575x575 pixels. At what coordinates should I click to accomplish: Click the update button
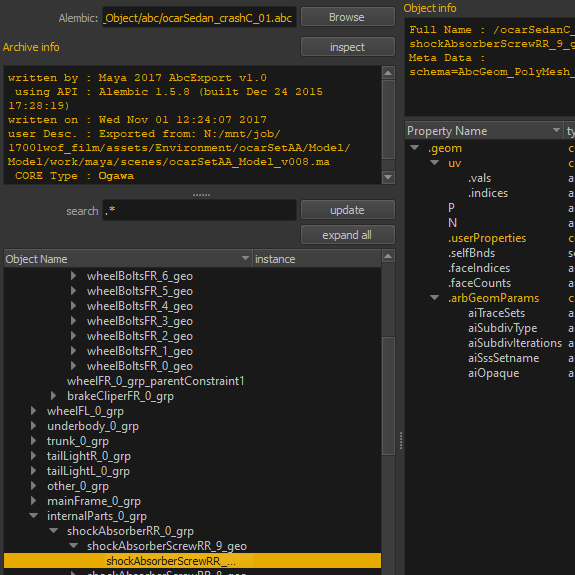point(347,210)
